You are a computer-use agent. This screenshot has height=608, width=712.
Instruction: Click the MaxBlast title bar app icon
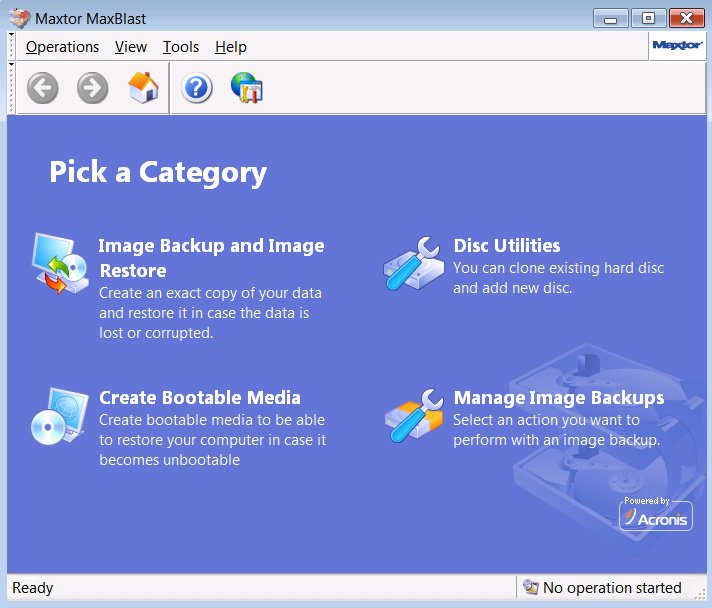point(20,18)
